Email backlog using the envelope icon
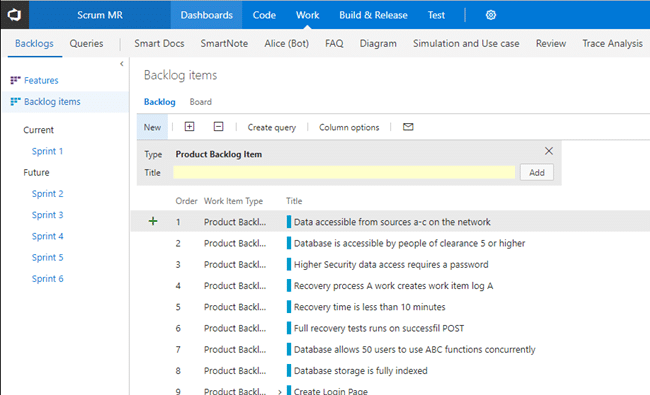Image resolution: width=650 pixels, height=395 pixels. pos(408,127)
